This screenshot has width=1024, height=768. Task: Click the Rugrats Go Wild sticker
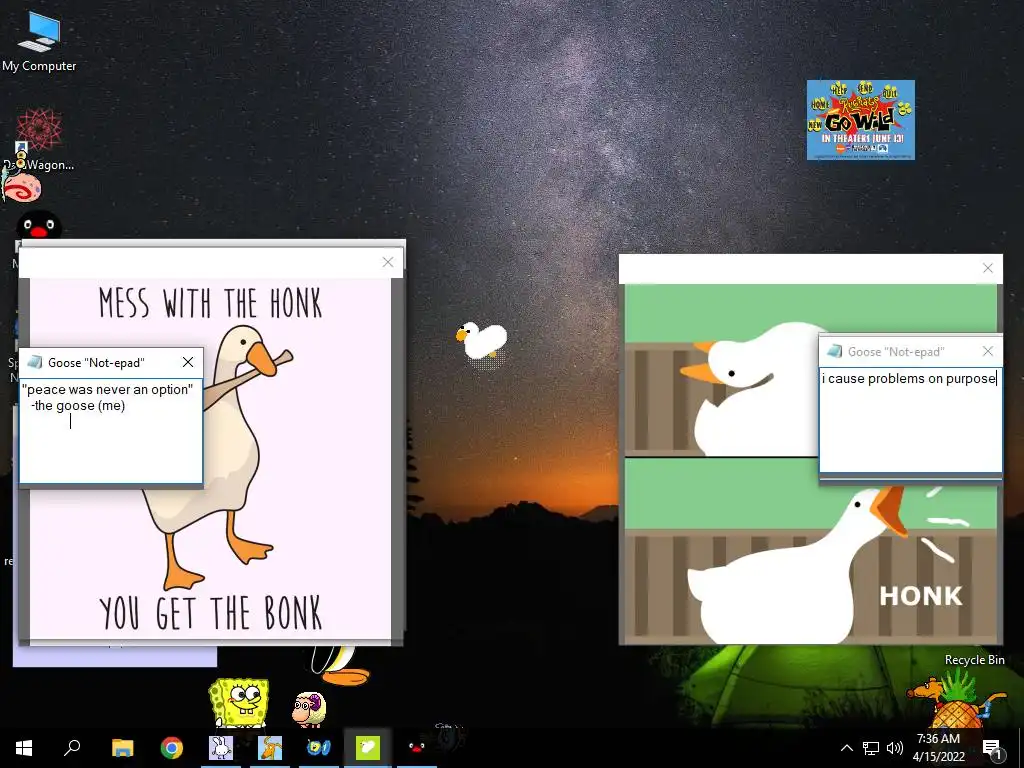[x=860, y=120]
